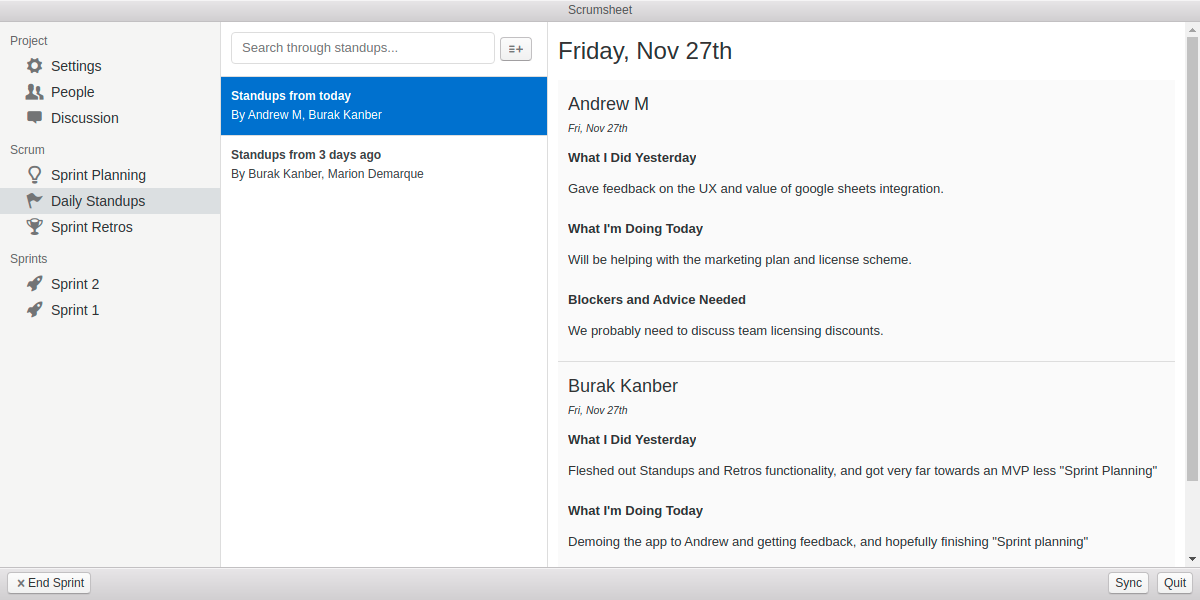1200x600 pixels.
Task: Click the Scrumsheet window title
Action: [x=600, y=10]
